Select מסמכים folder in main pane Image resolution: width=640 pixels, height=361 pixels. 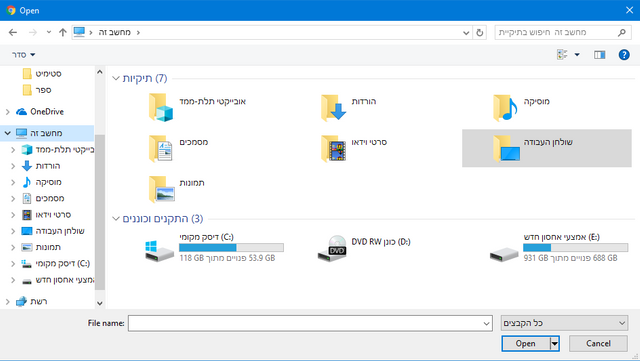pos(178,148)
